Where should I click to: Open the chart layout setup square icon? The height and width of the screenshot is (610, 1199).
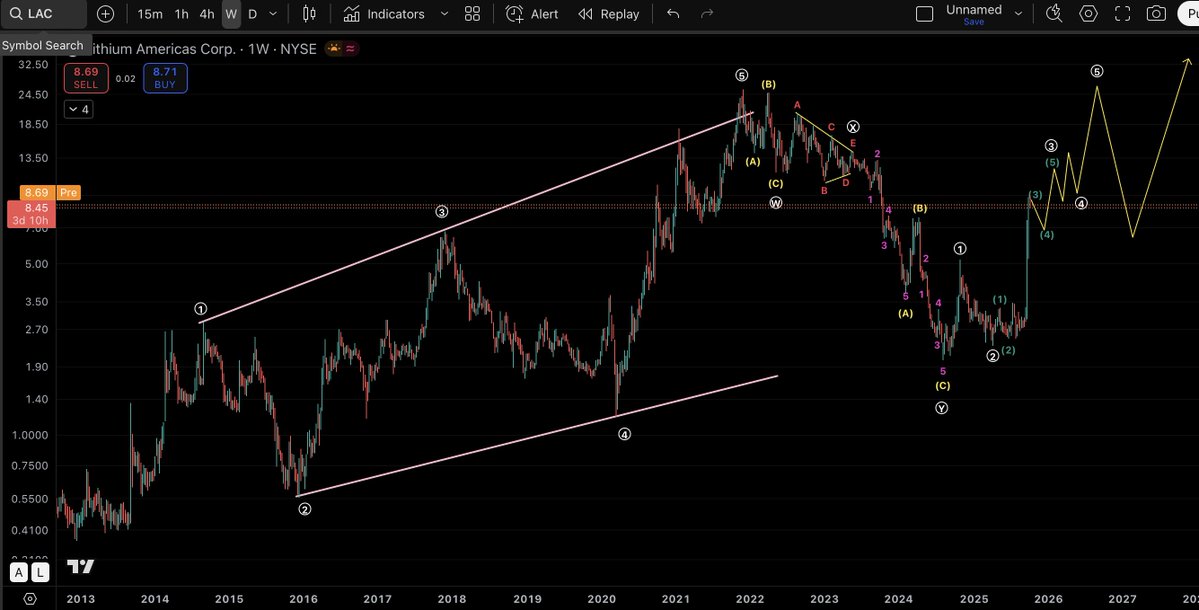click(924, 14)
